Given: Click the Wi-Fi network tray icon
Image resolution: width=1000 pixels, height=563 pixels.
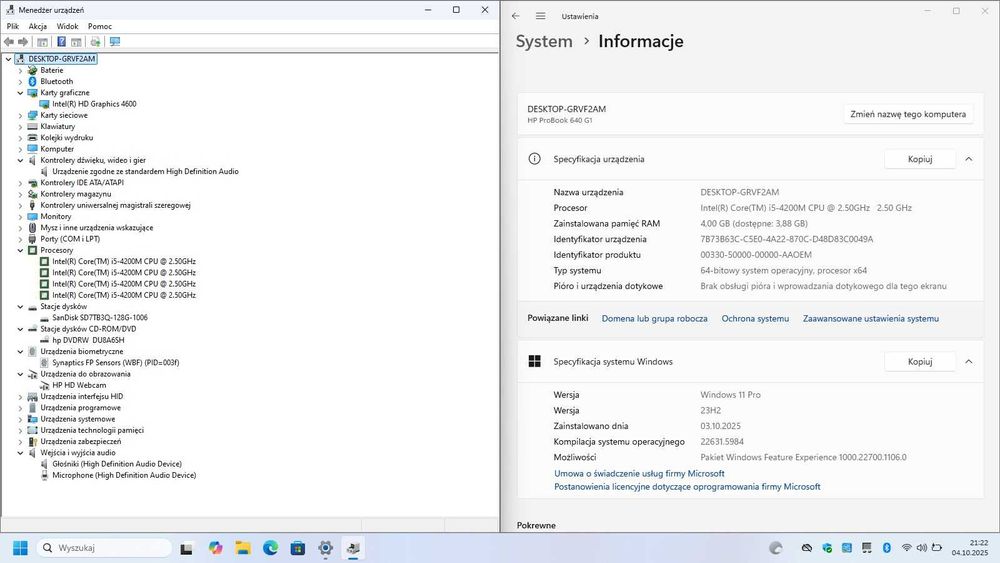Looking at the screenshot, I should point(906,548).
